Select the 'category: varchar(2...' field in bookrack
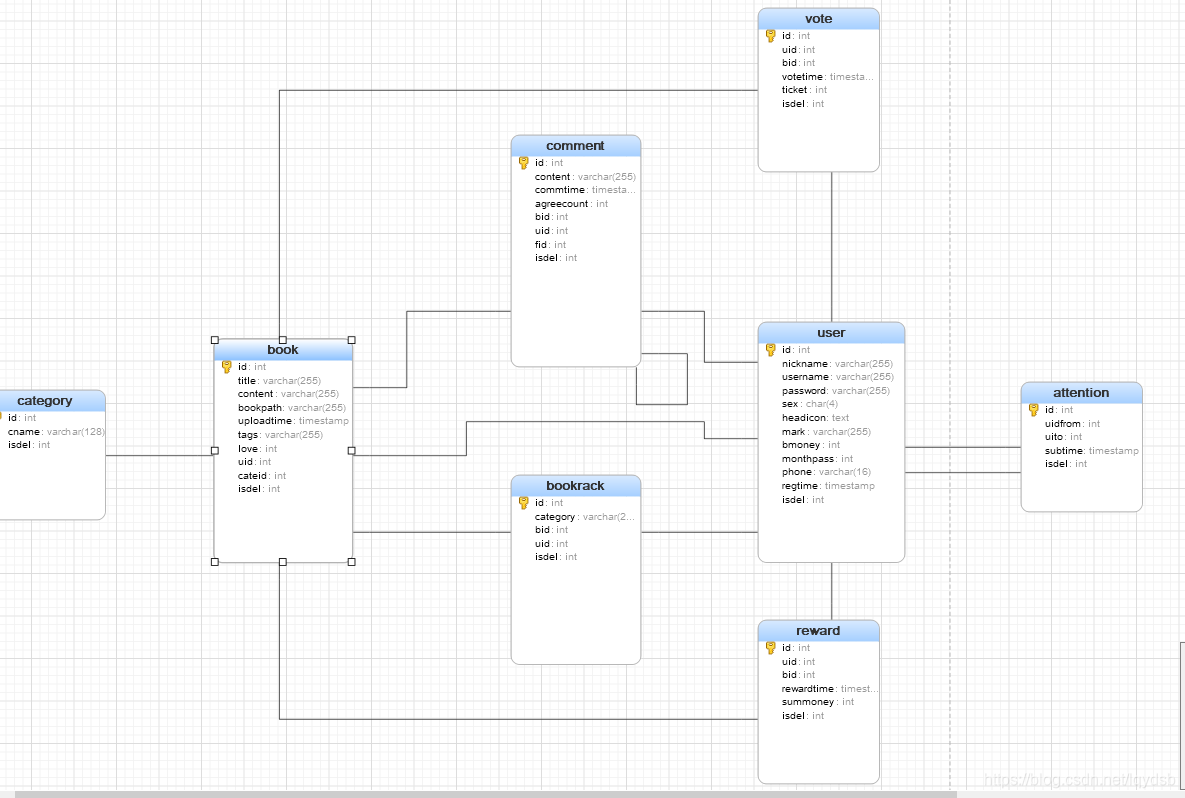 [x=584, y=517]
